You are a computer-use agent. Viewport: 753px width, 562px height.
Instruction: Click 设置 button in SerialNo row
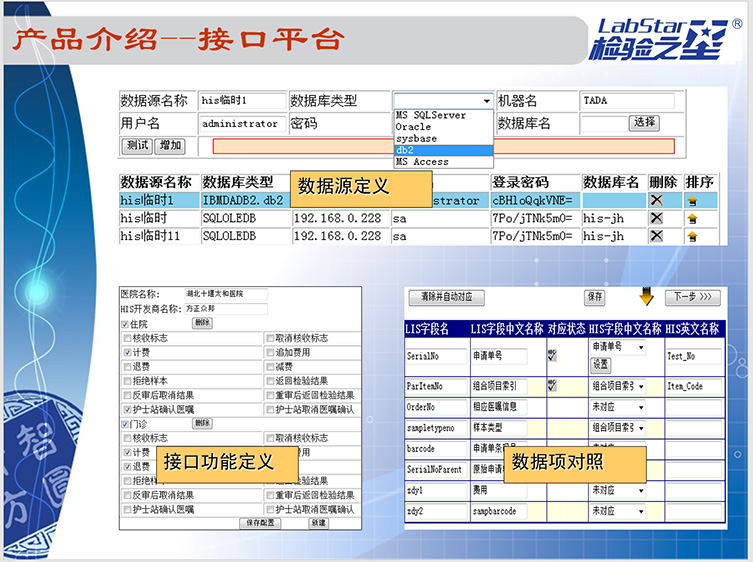pos(600,365)
